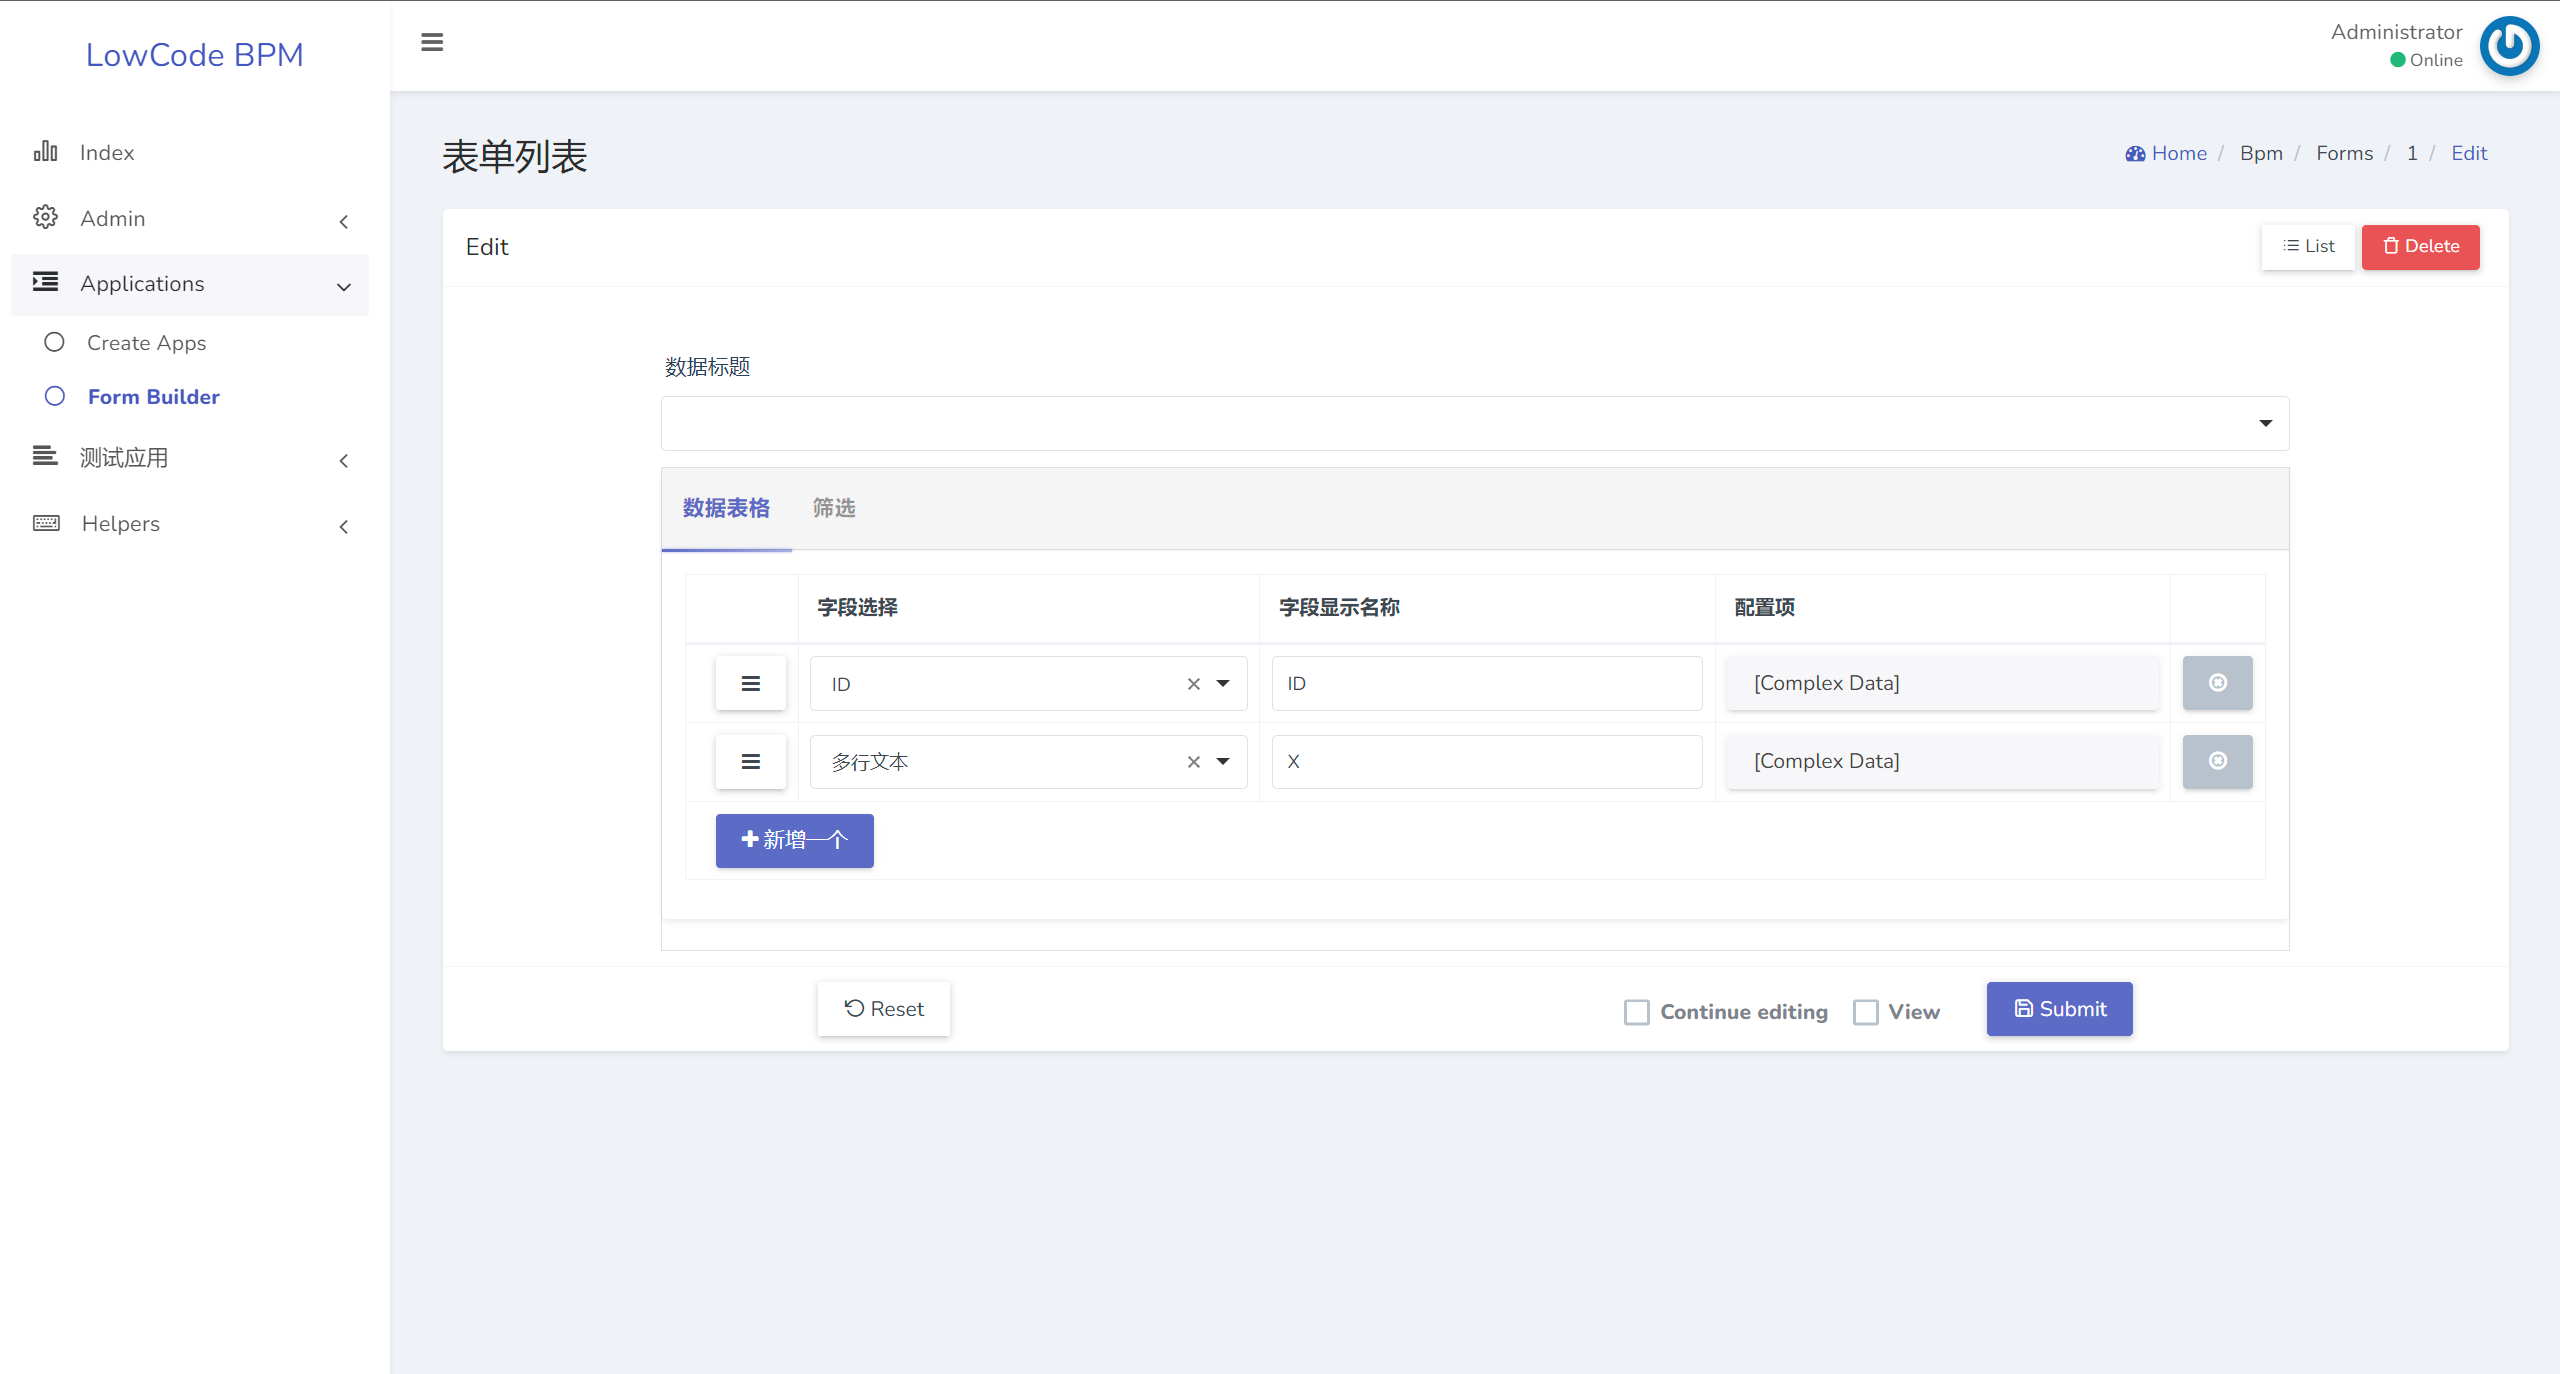Viewport: 2560px width, 1374px height.
Task: Remove the 多行文本 row using delete icon
Action: (2217, 761)
